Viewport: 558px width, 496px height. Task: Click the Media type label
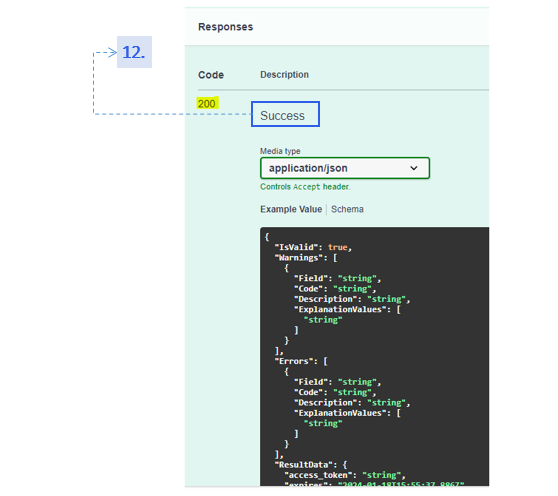pos(280,151)
